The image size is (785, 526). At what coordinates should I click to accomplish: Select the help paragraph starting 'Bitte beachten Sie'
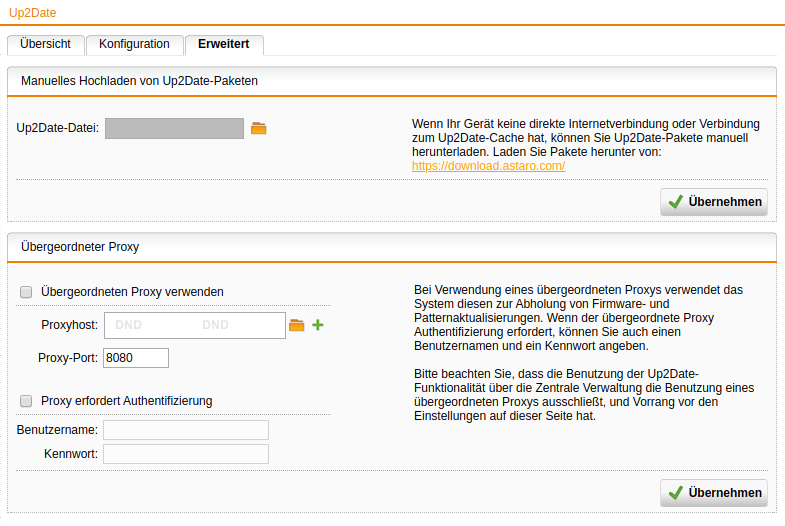pyautogui.click(x=584, y=395)
